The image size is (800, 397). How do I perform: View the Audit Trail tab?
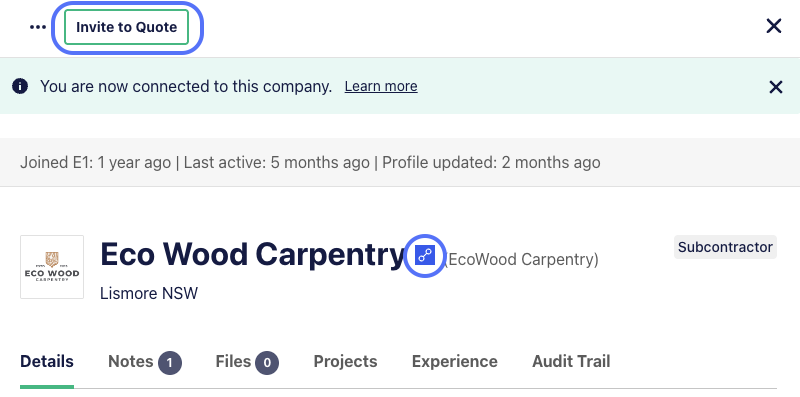pos(571,362)
